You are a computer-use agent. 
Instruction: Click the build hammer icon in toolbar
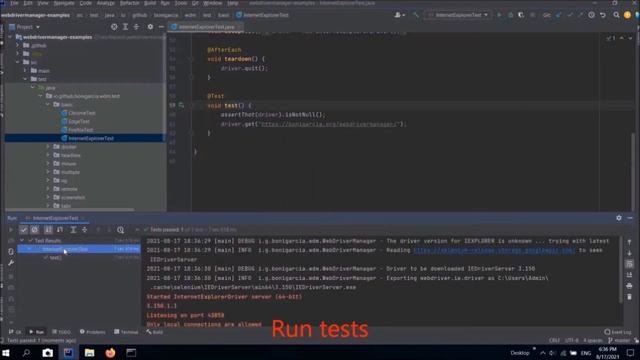416,15
